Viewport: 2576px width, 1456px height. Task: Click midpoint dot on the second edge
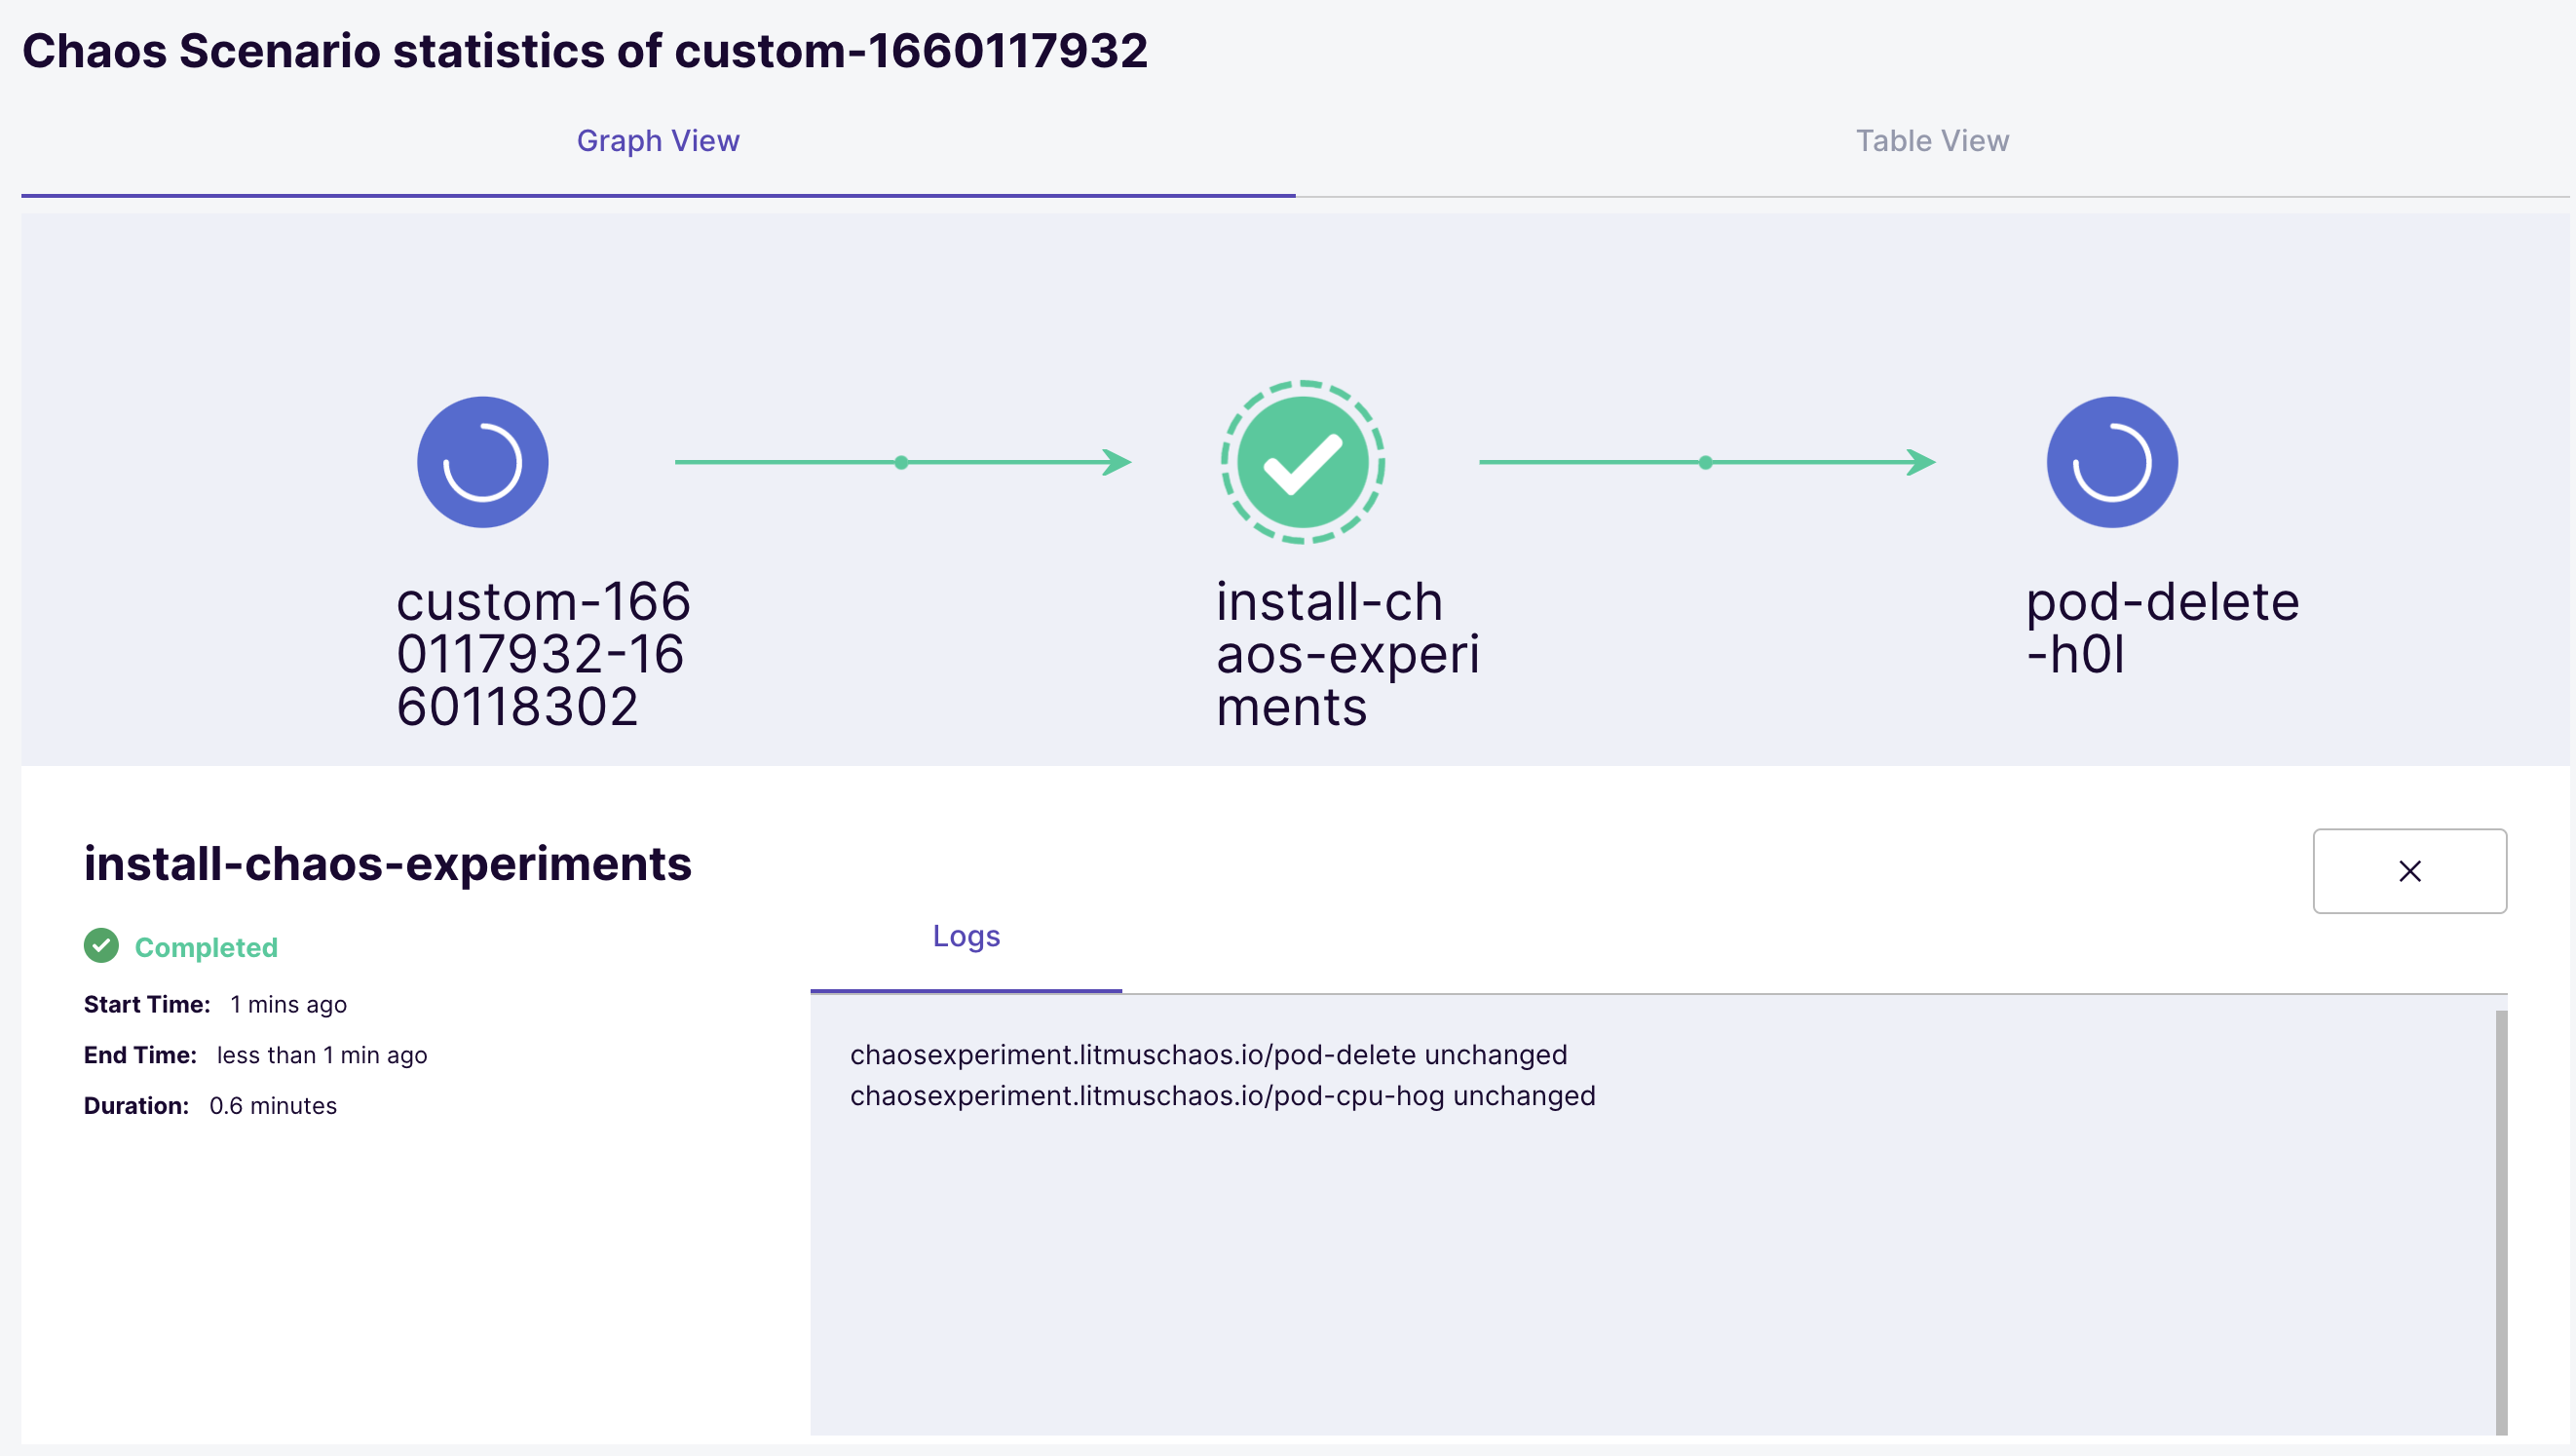[1705, 462]
